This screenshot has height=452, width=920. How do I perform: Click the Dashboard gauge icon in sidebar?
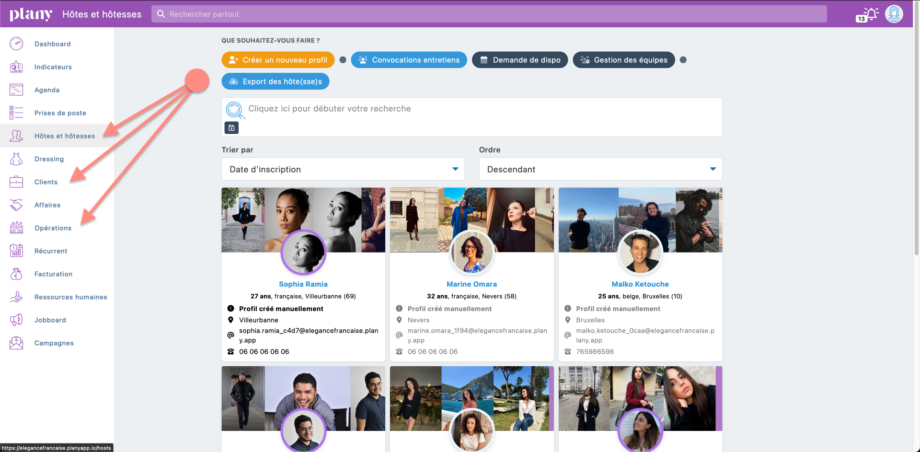16,44
